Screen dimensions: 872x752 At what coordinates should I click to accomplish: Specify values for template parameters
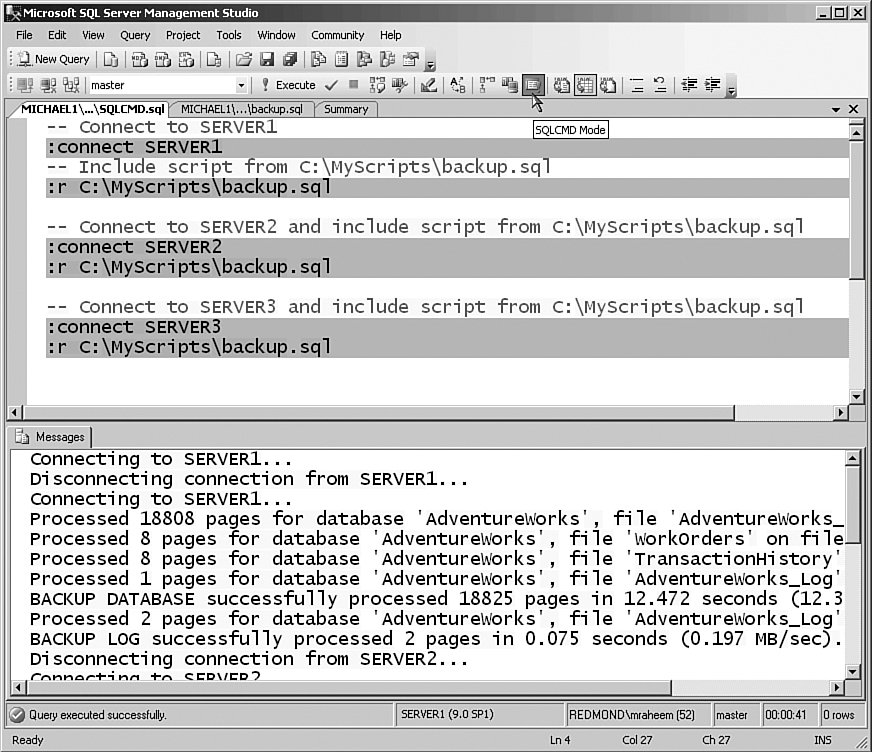pos(458,85)
